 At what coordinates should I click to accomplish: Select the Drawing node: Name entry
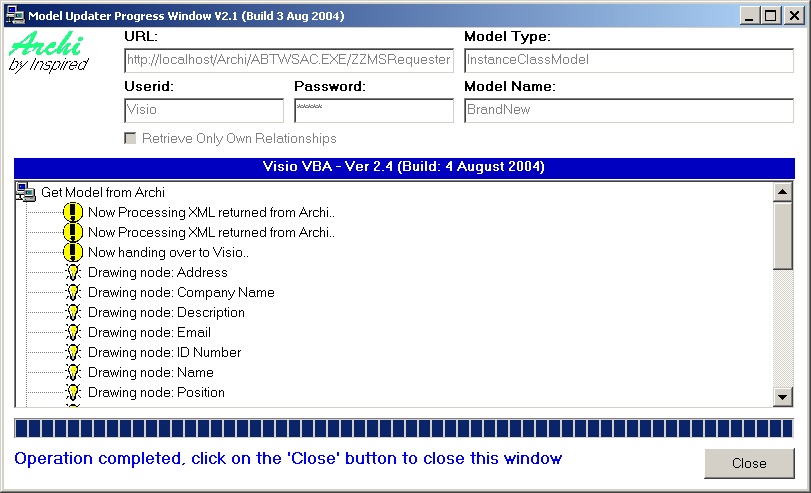(150, 372)
